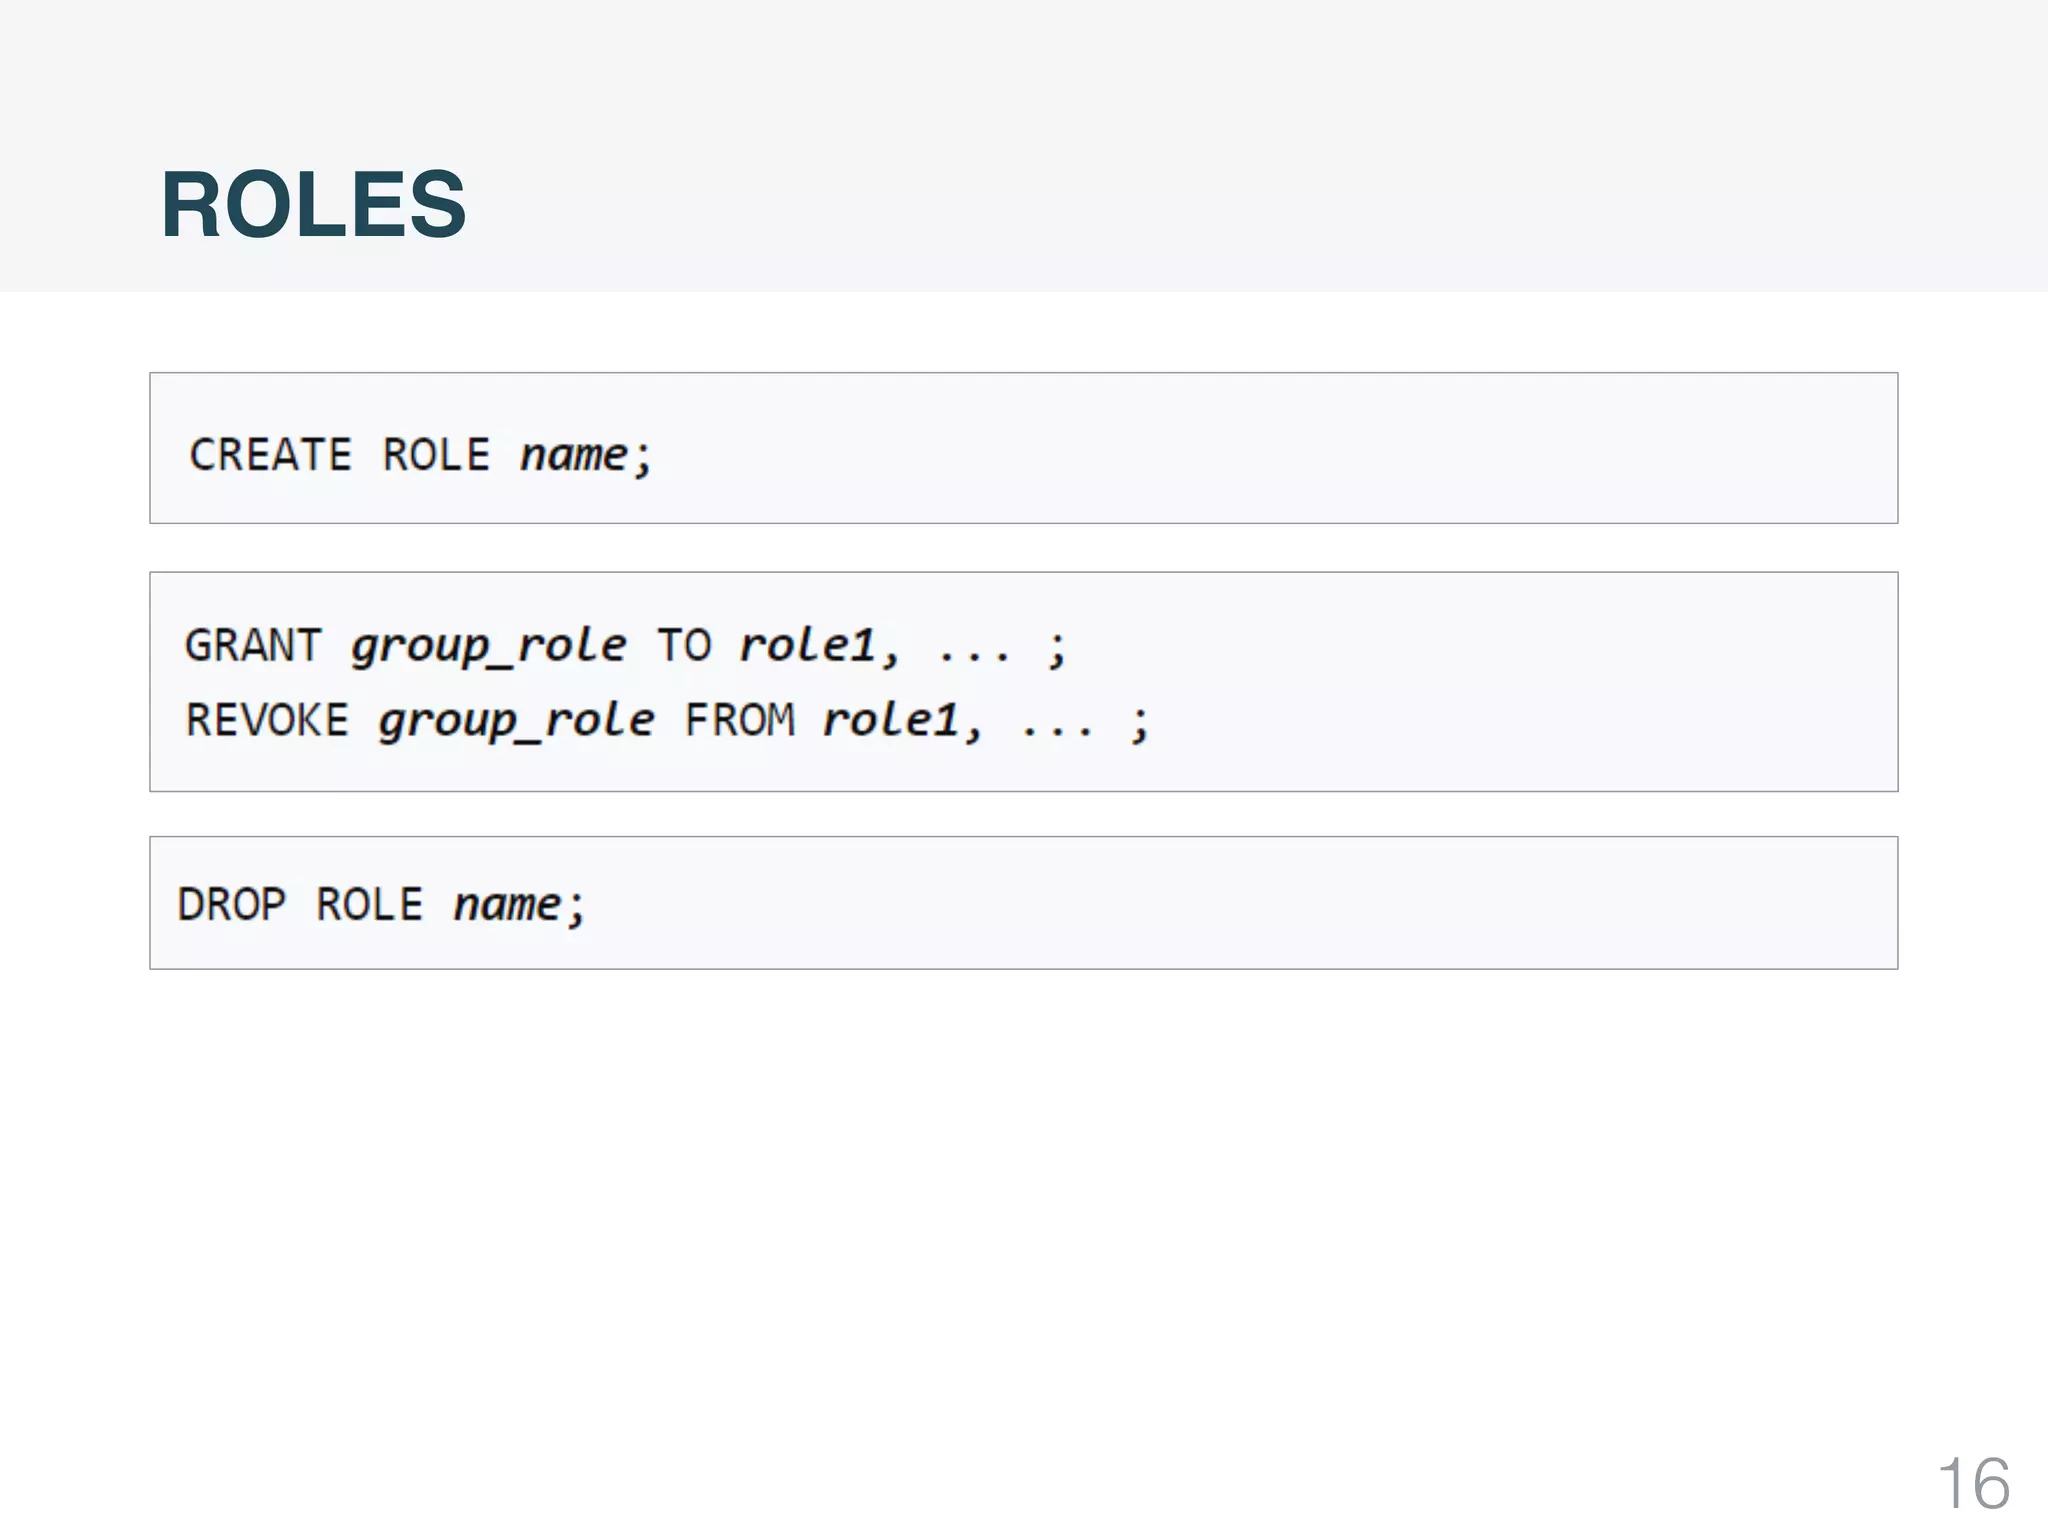
Task: Click the REVOKE keyword
Action: coord(267,720)
